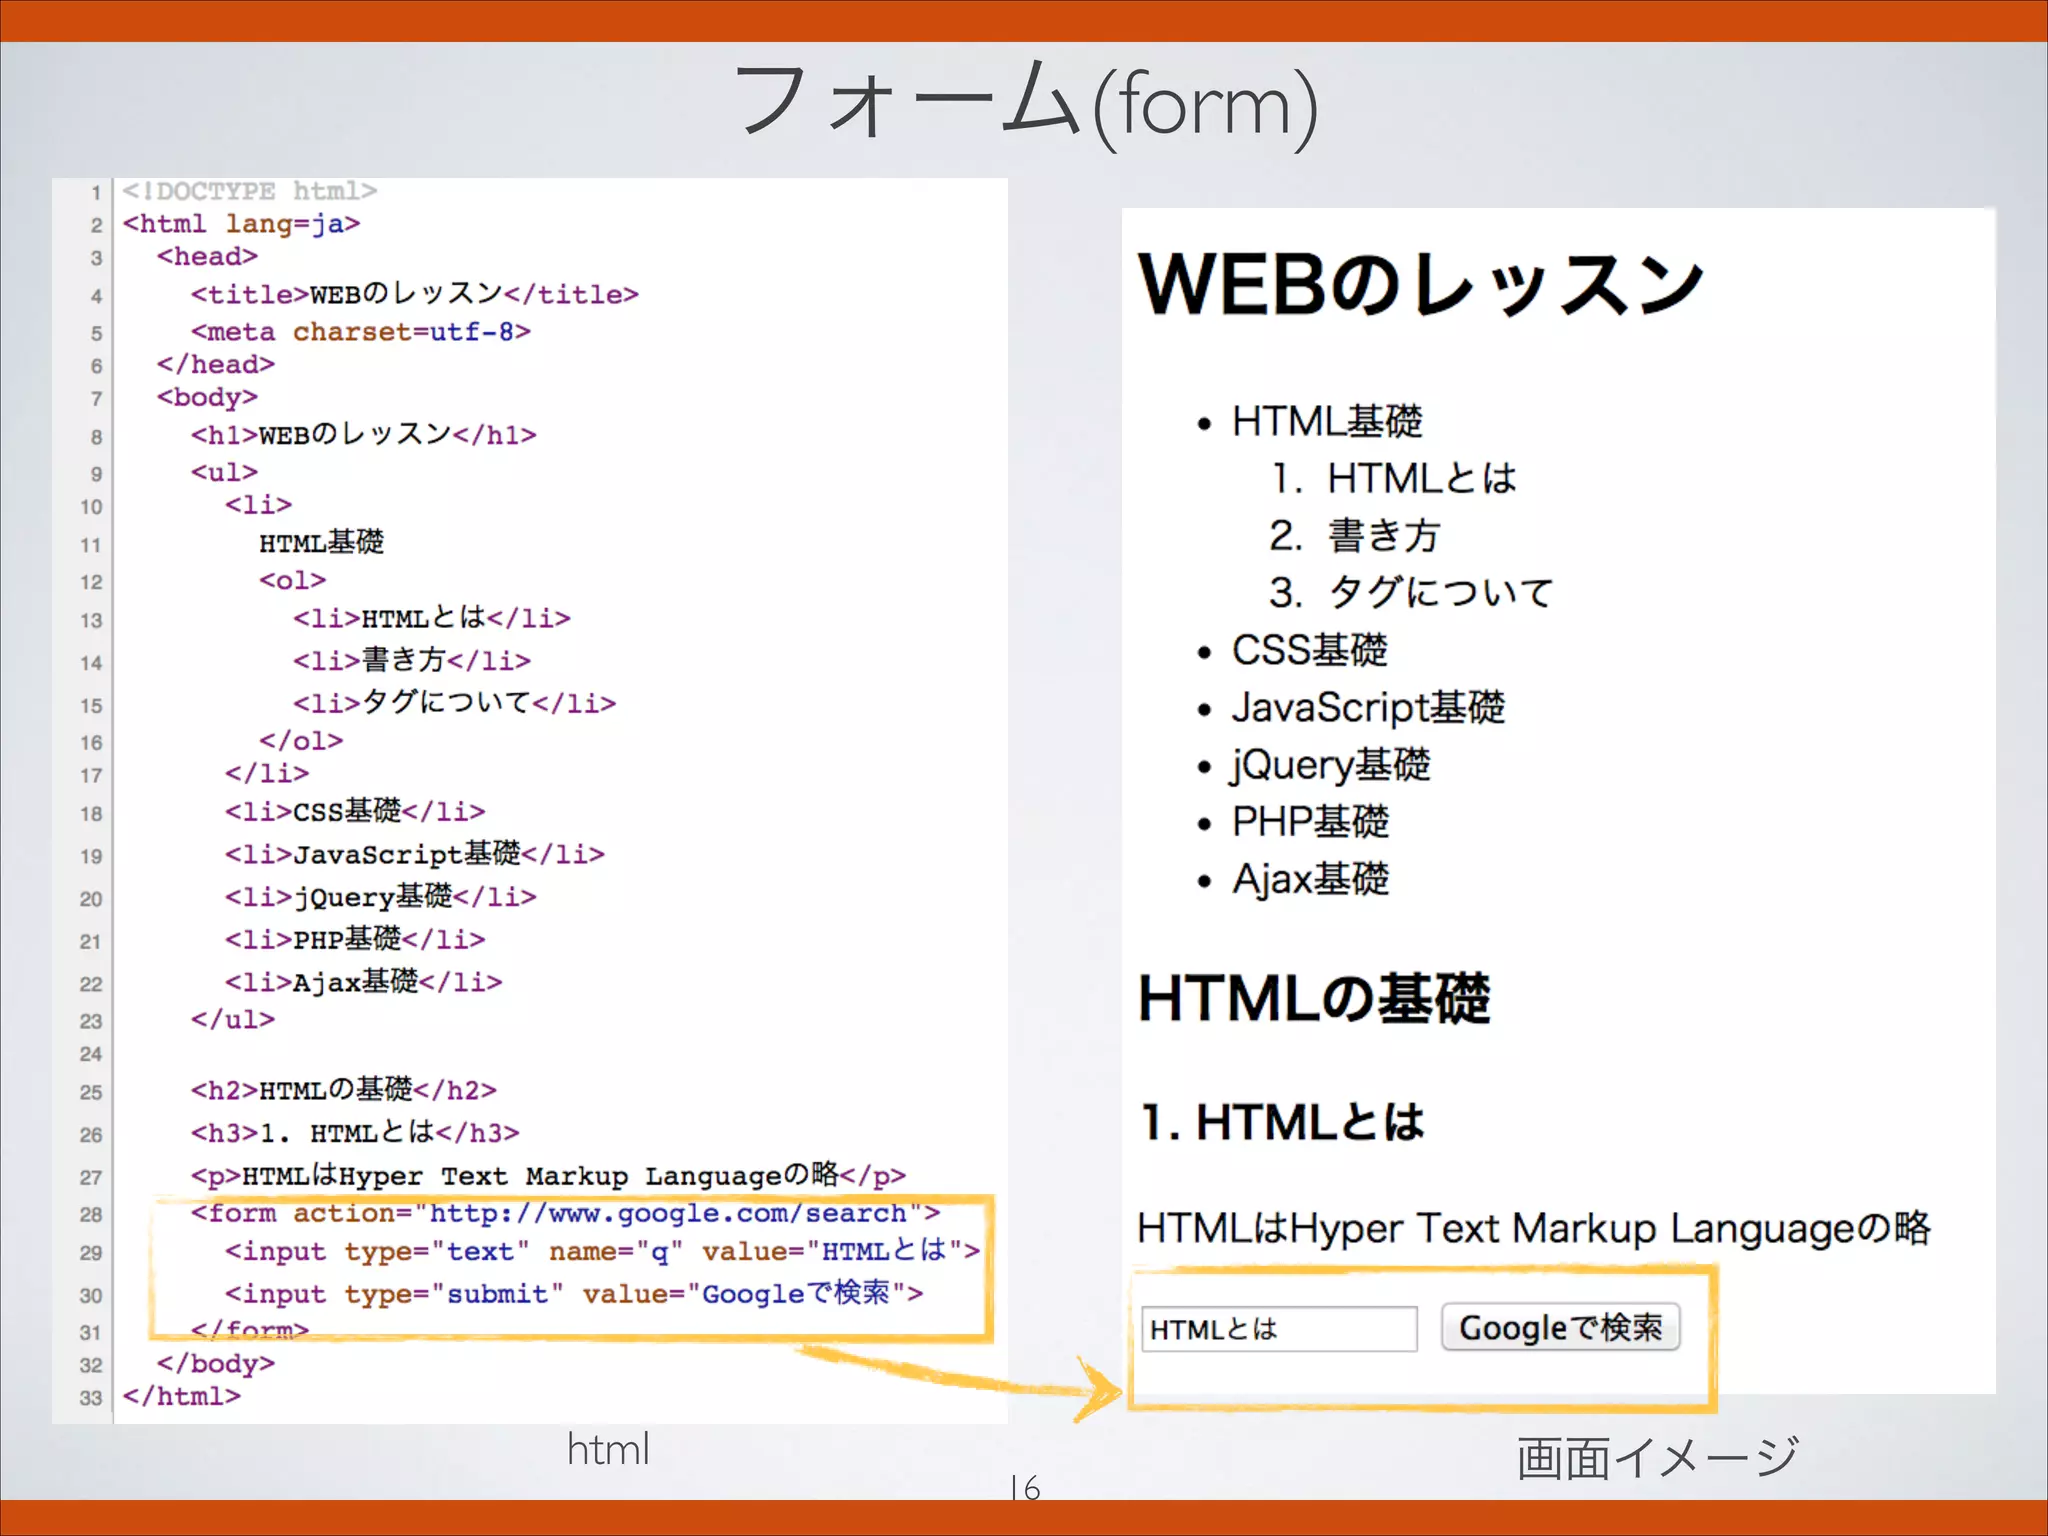Screen dimensions: 2048x1536
Task: Click the 'HTMLとは' text input field
Action: (x=1279, y=1329)
